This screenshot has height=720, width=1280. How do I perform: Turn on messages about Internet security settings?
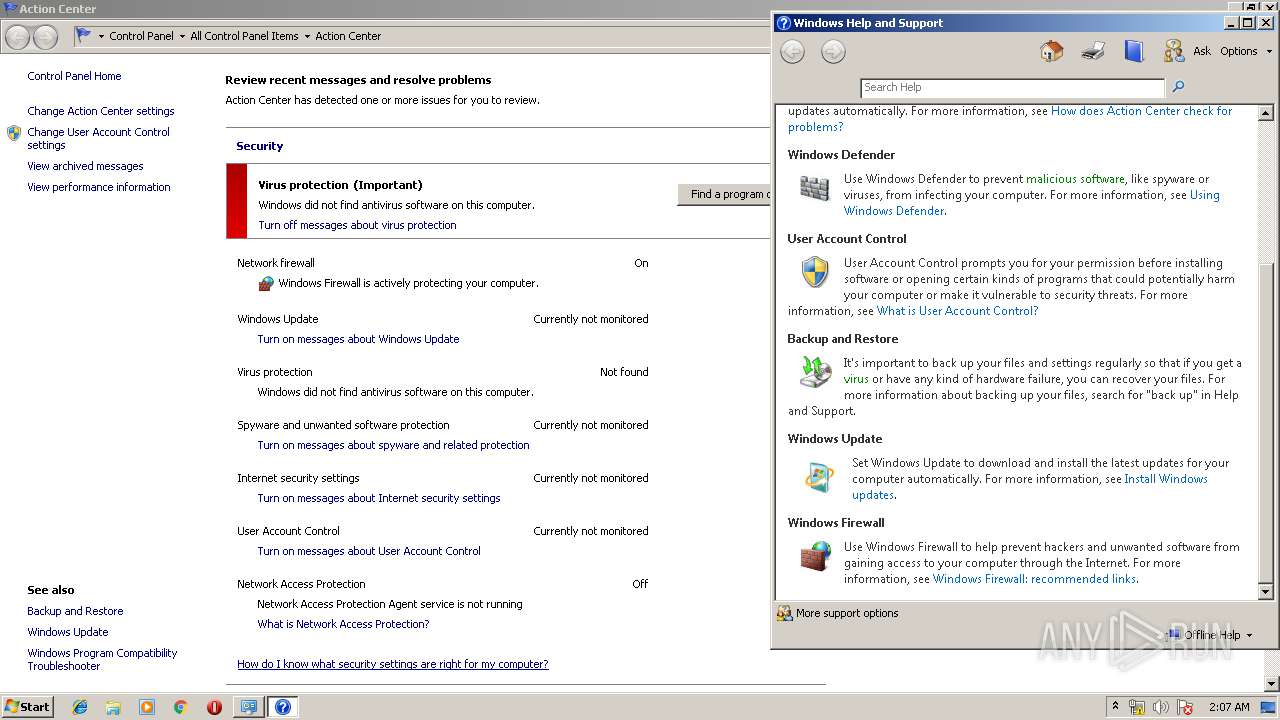379,498
